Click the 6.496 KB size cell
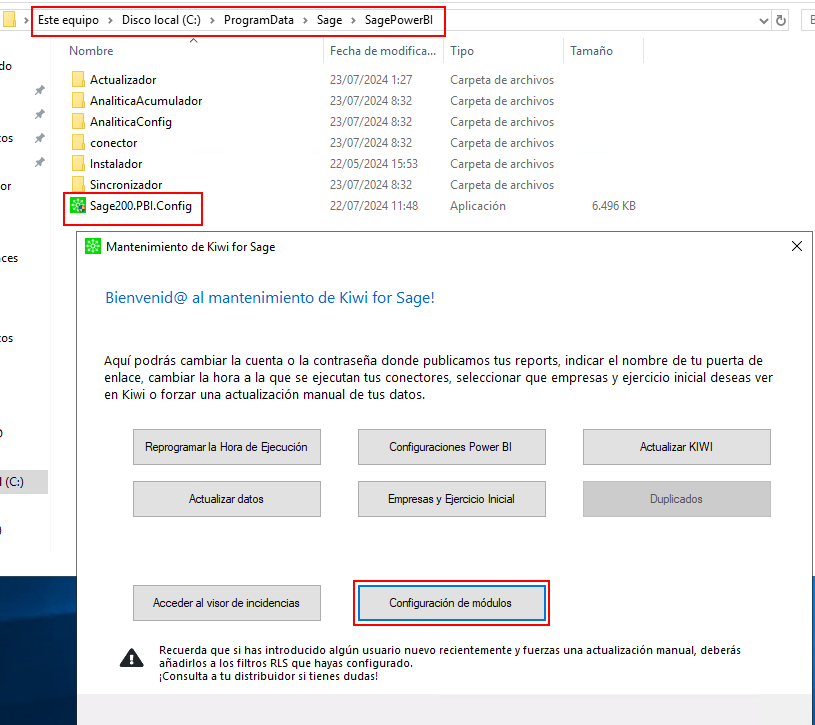This screenshot has height=725, width=815. tap(613, 206)
